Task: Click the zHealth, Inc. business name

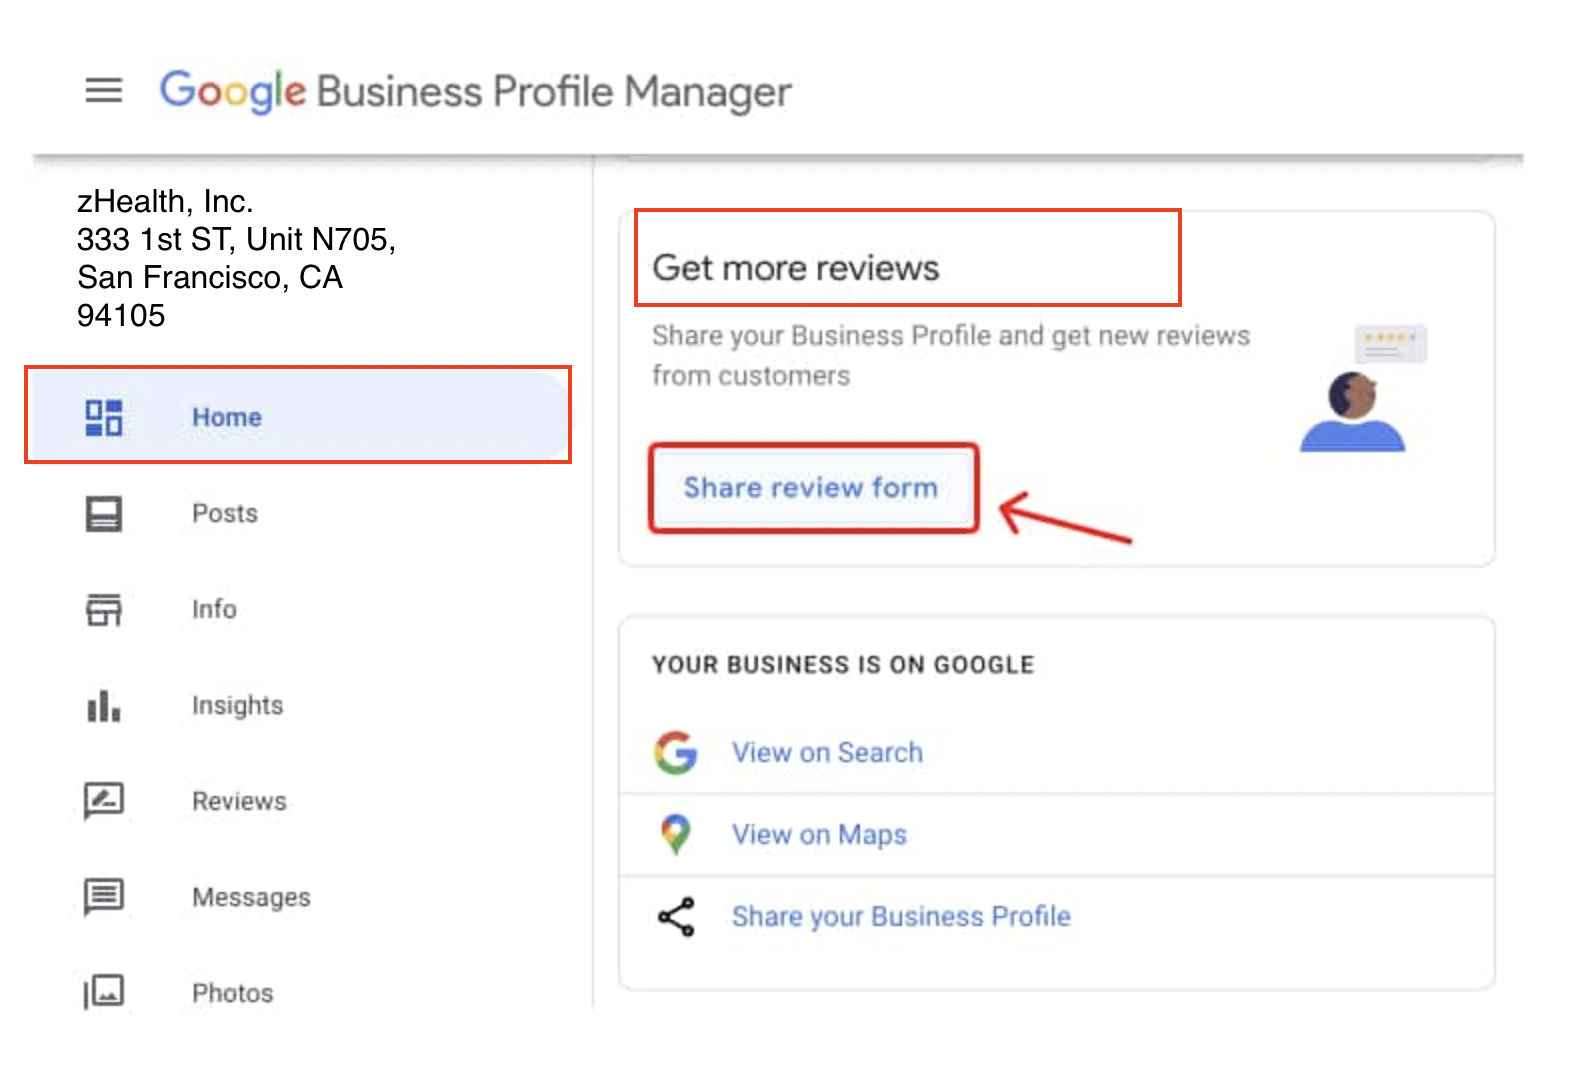Action: (165, 202)
